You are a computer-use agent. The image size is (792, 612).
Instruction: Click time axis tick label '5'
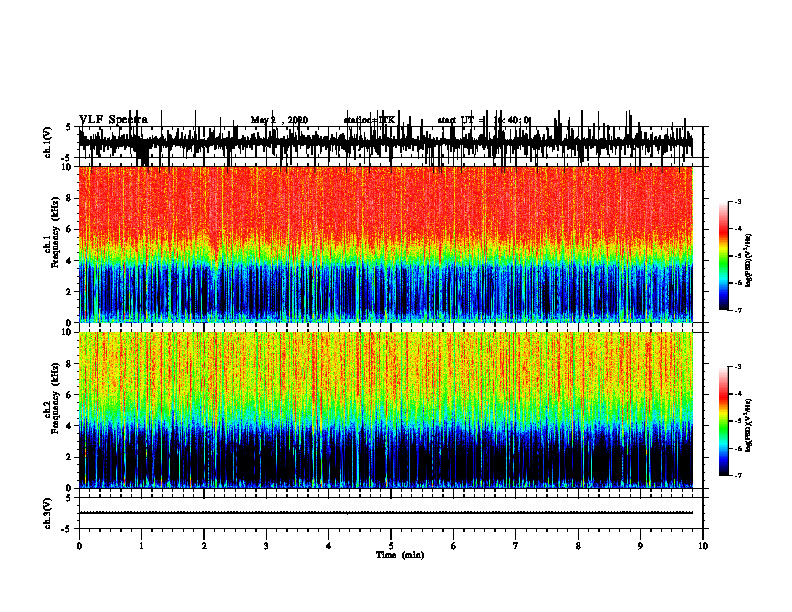point(391,546)
